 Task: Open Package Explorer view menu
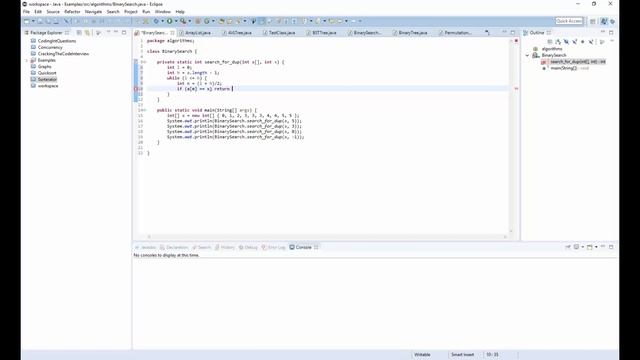pos(98,32)
